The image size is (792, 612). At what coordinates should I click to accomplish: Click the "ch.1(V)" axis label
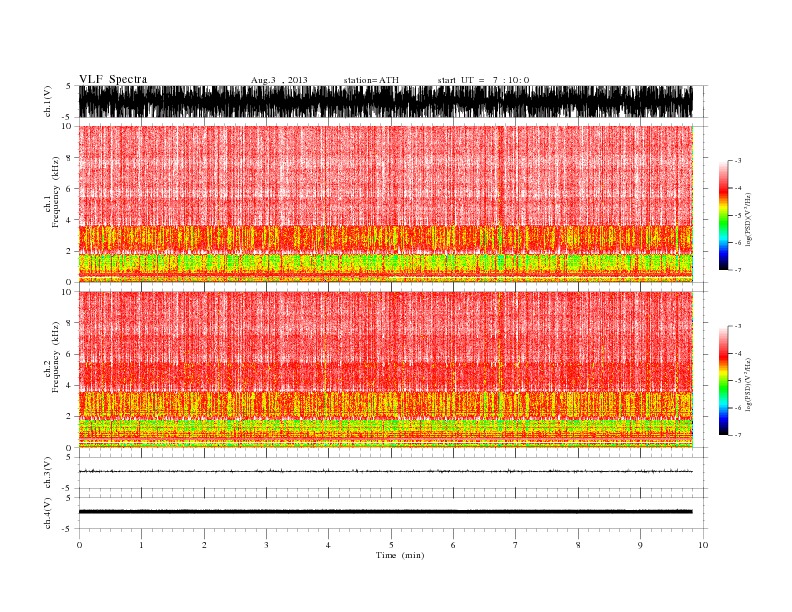48,101
